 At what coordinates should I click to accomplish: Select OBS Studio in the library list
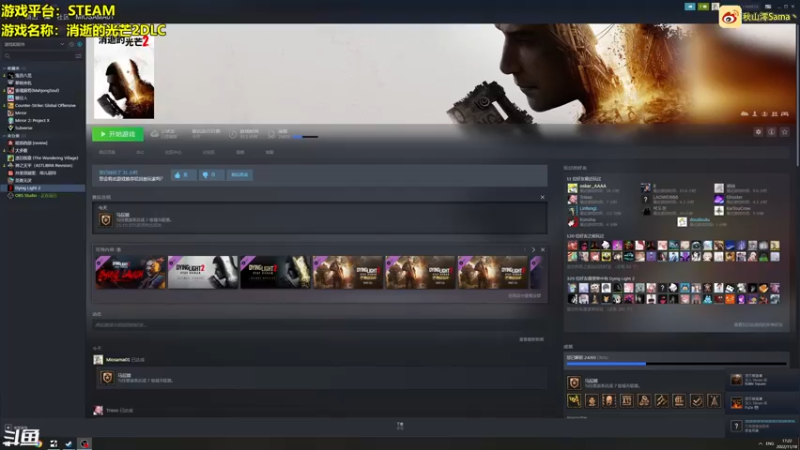pos(43,195)
